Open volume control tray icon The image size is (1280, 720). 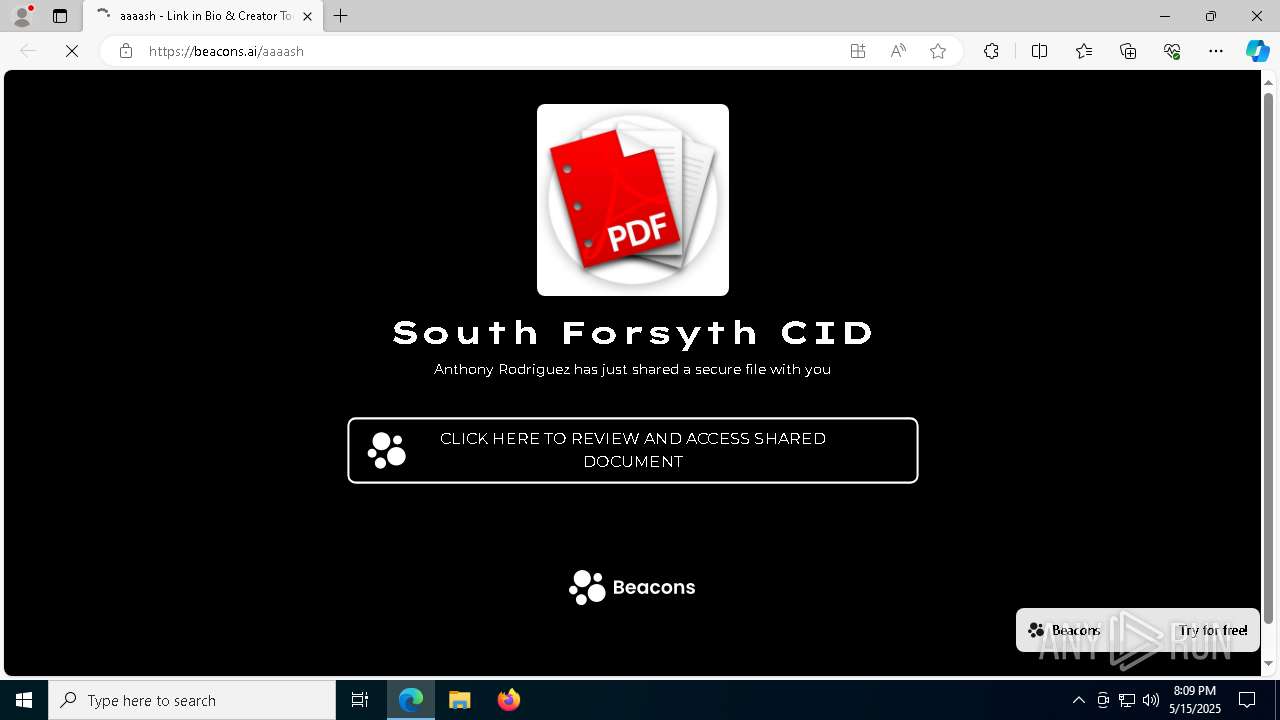click(1151, 700)
